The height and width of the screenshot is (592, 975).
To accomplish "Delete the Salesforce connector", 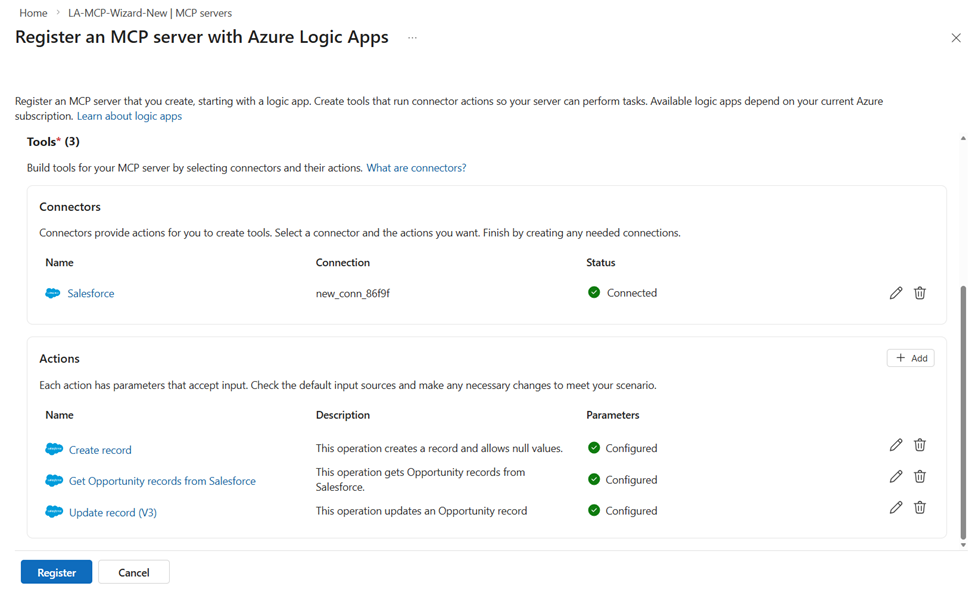I will click(x=920, y=293).
